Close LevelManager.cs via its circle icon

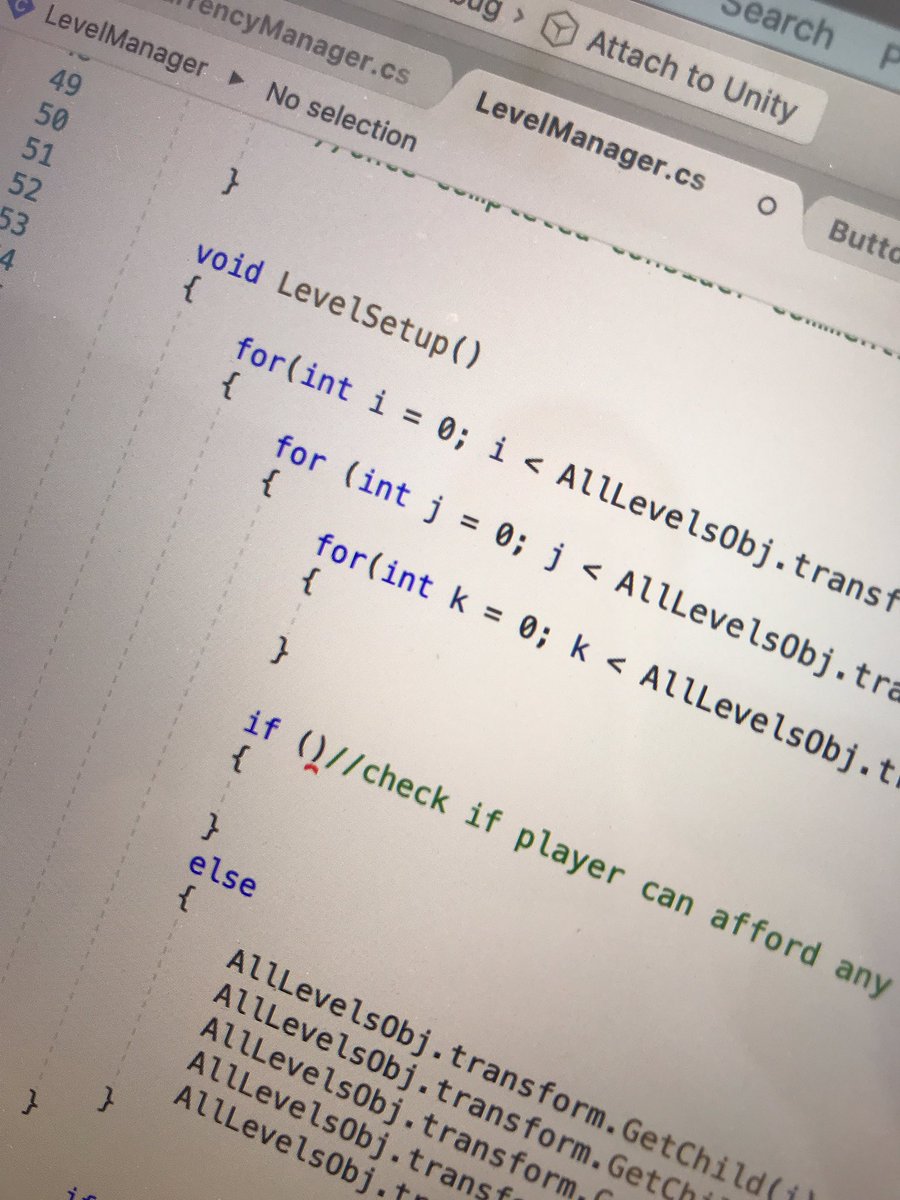coord(767,205)
